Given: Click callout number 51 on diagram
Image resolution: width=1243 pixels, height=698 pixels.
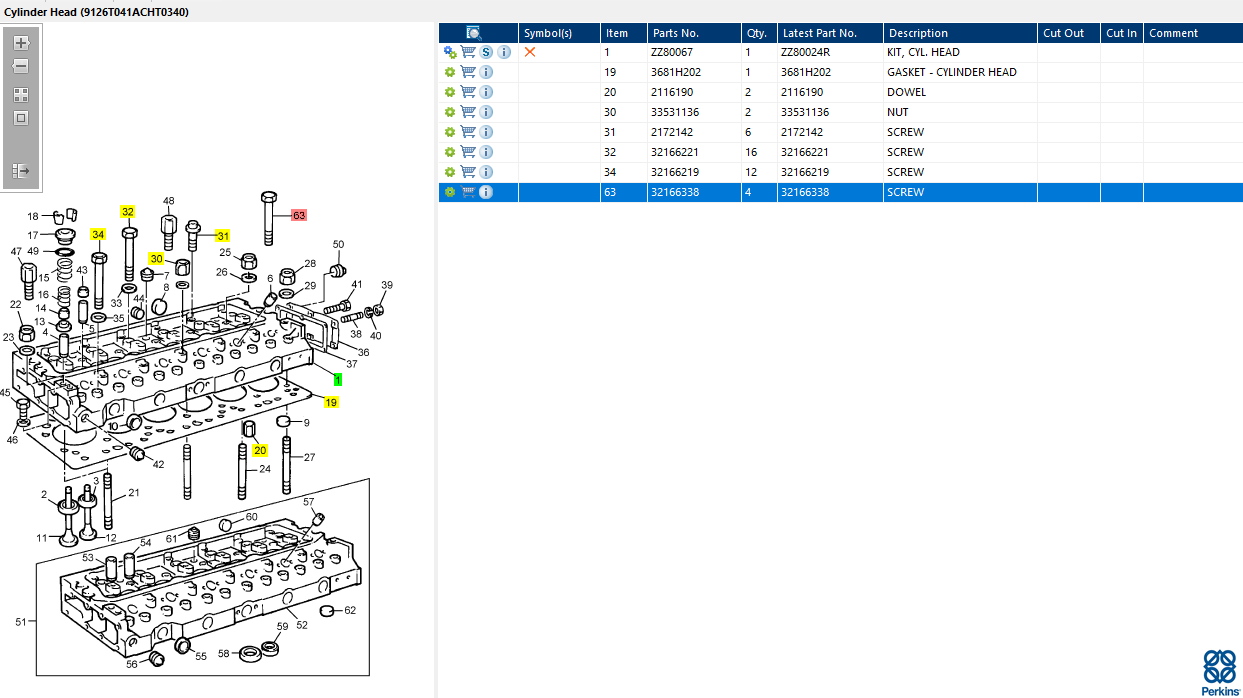Looking at the screenshot, I should pyautogui.click(x=21, y=622).
